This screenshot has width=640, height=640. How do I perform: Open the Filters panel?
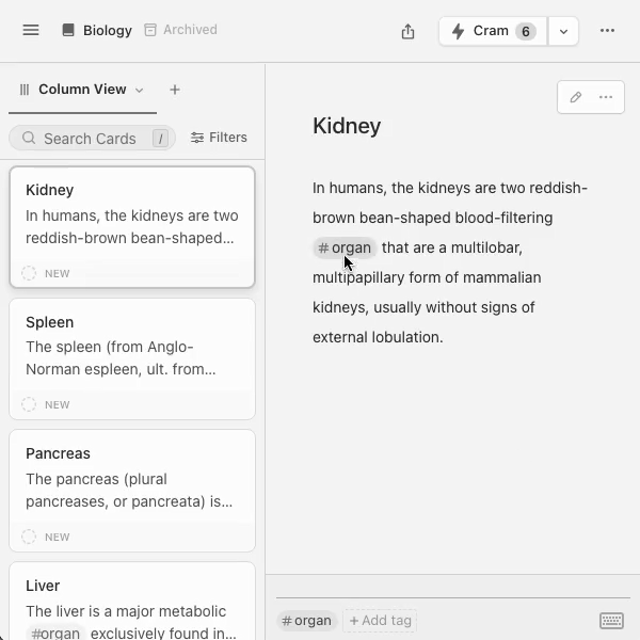219,138
